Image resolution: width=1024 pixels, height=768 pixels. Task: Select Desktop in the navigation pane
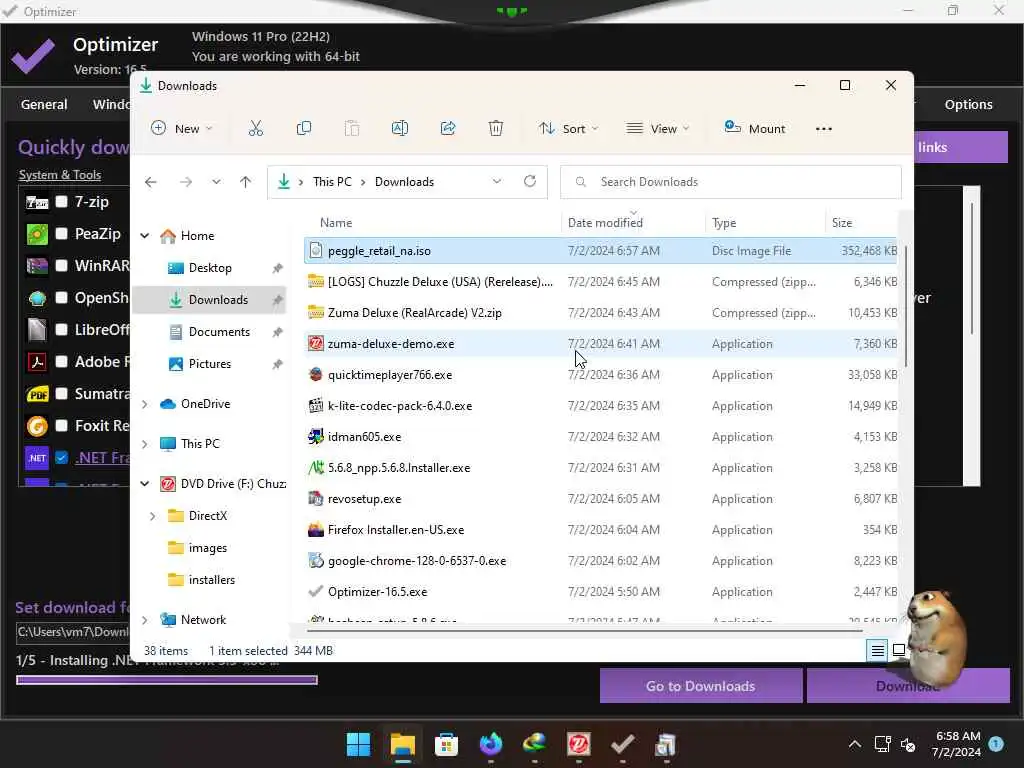pos(209,268)
